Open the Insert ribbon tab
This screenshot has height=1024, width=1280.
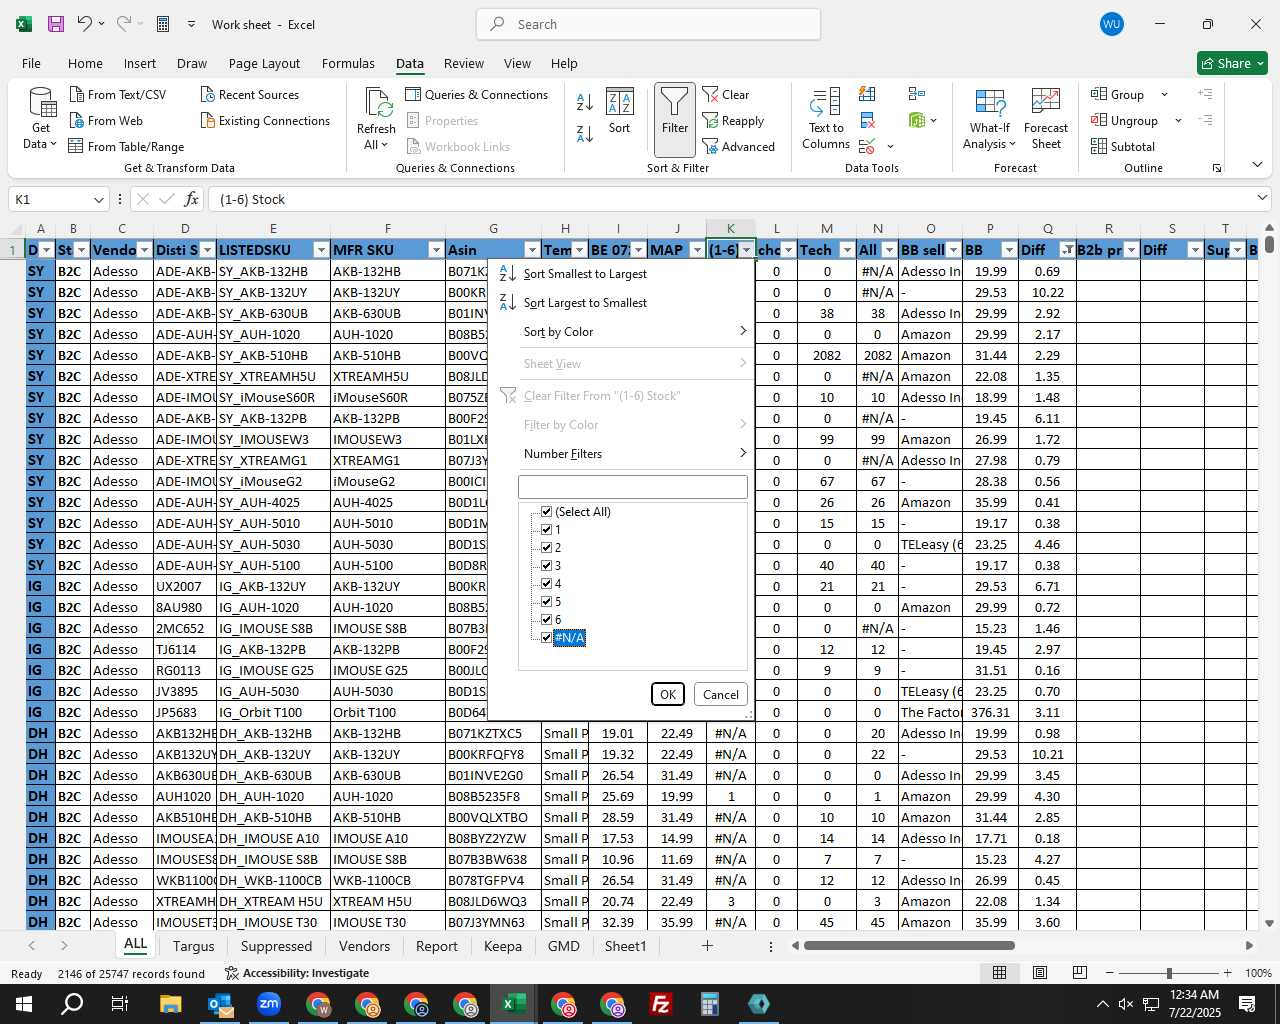140,63
